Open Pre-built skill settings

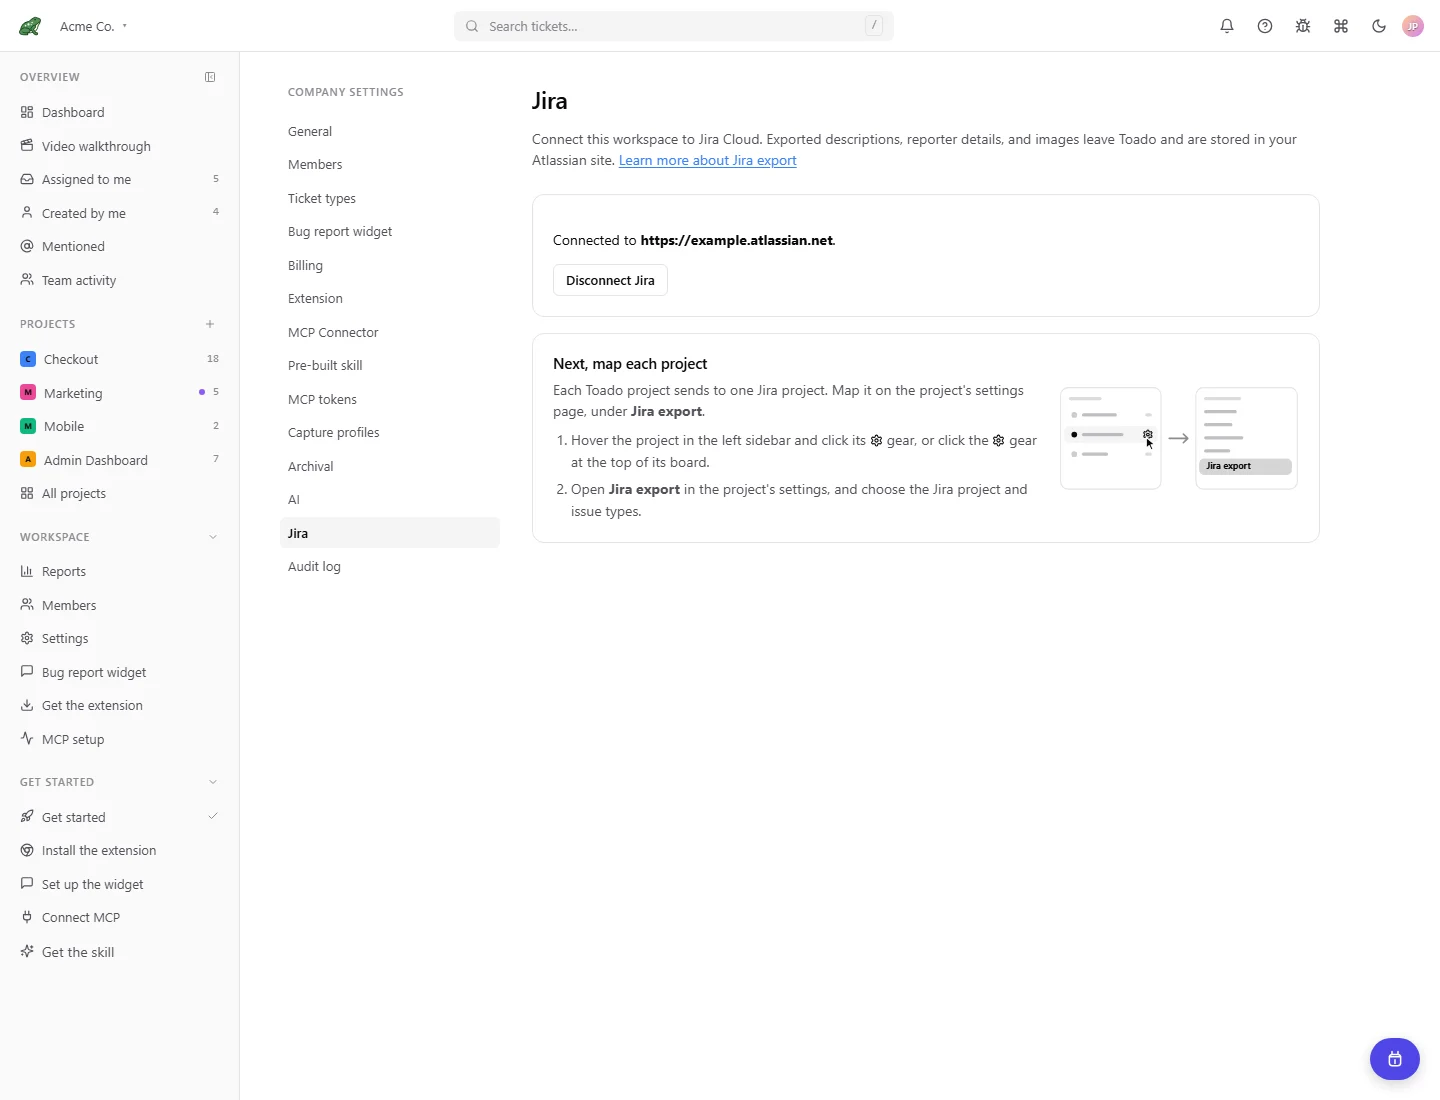(x=390, y=365)
